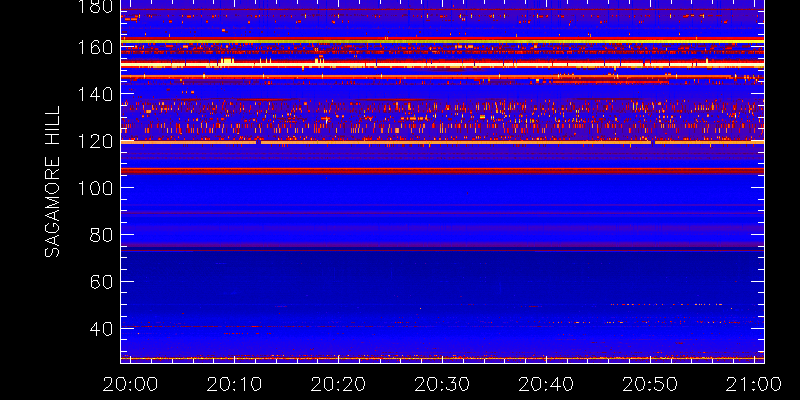The image size is (800, 400).
Task: Select the 20:00 time label
Action: click(131, 384)
